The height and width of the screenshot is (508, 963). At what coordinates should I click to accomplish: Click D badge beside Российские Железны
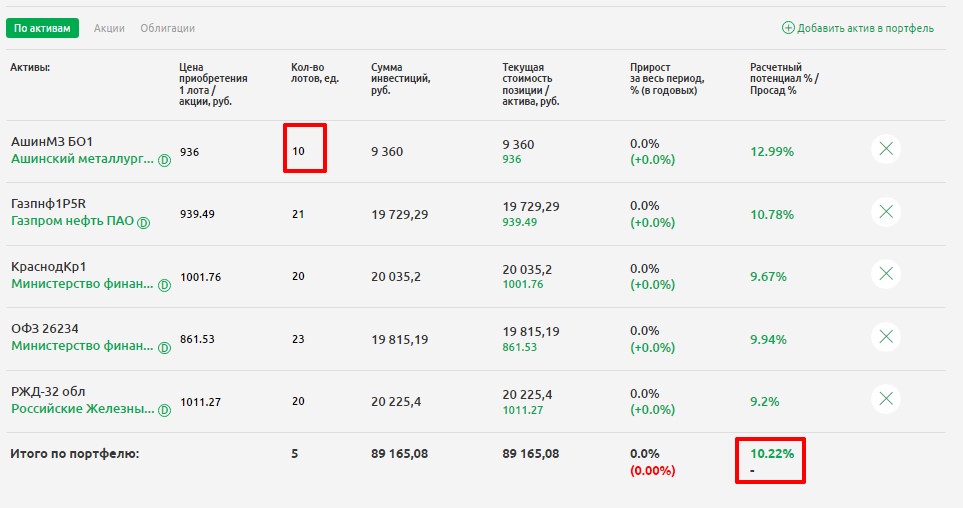pyautogui.click(x=164, y=409)
